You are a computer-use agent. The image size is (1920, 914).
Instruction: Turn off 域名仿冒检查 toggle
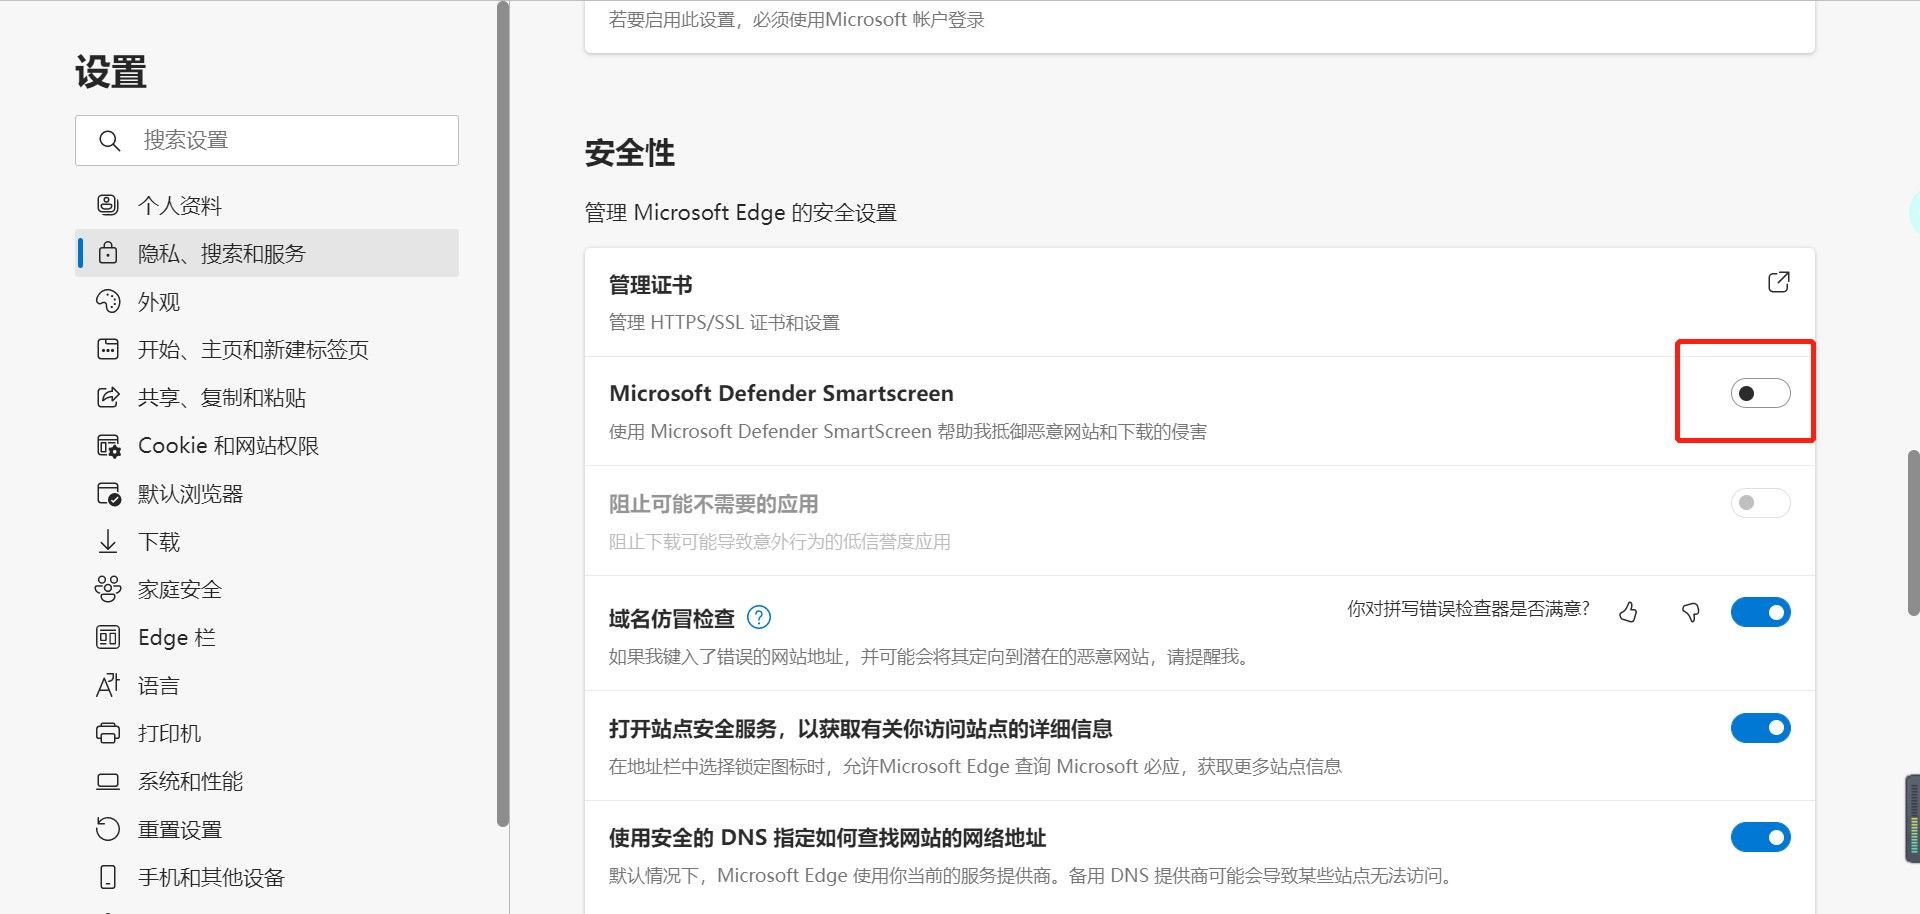1760,612
